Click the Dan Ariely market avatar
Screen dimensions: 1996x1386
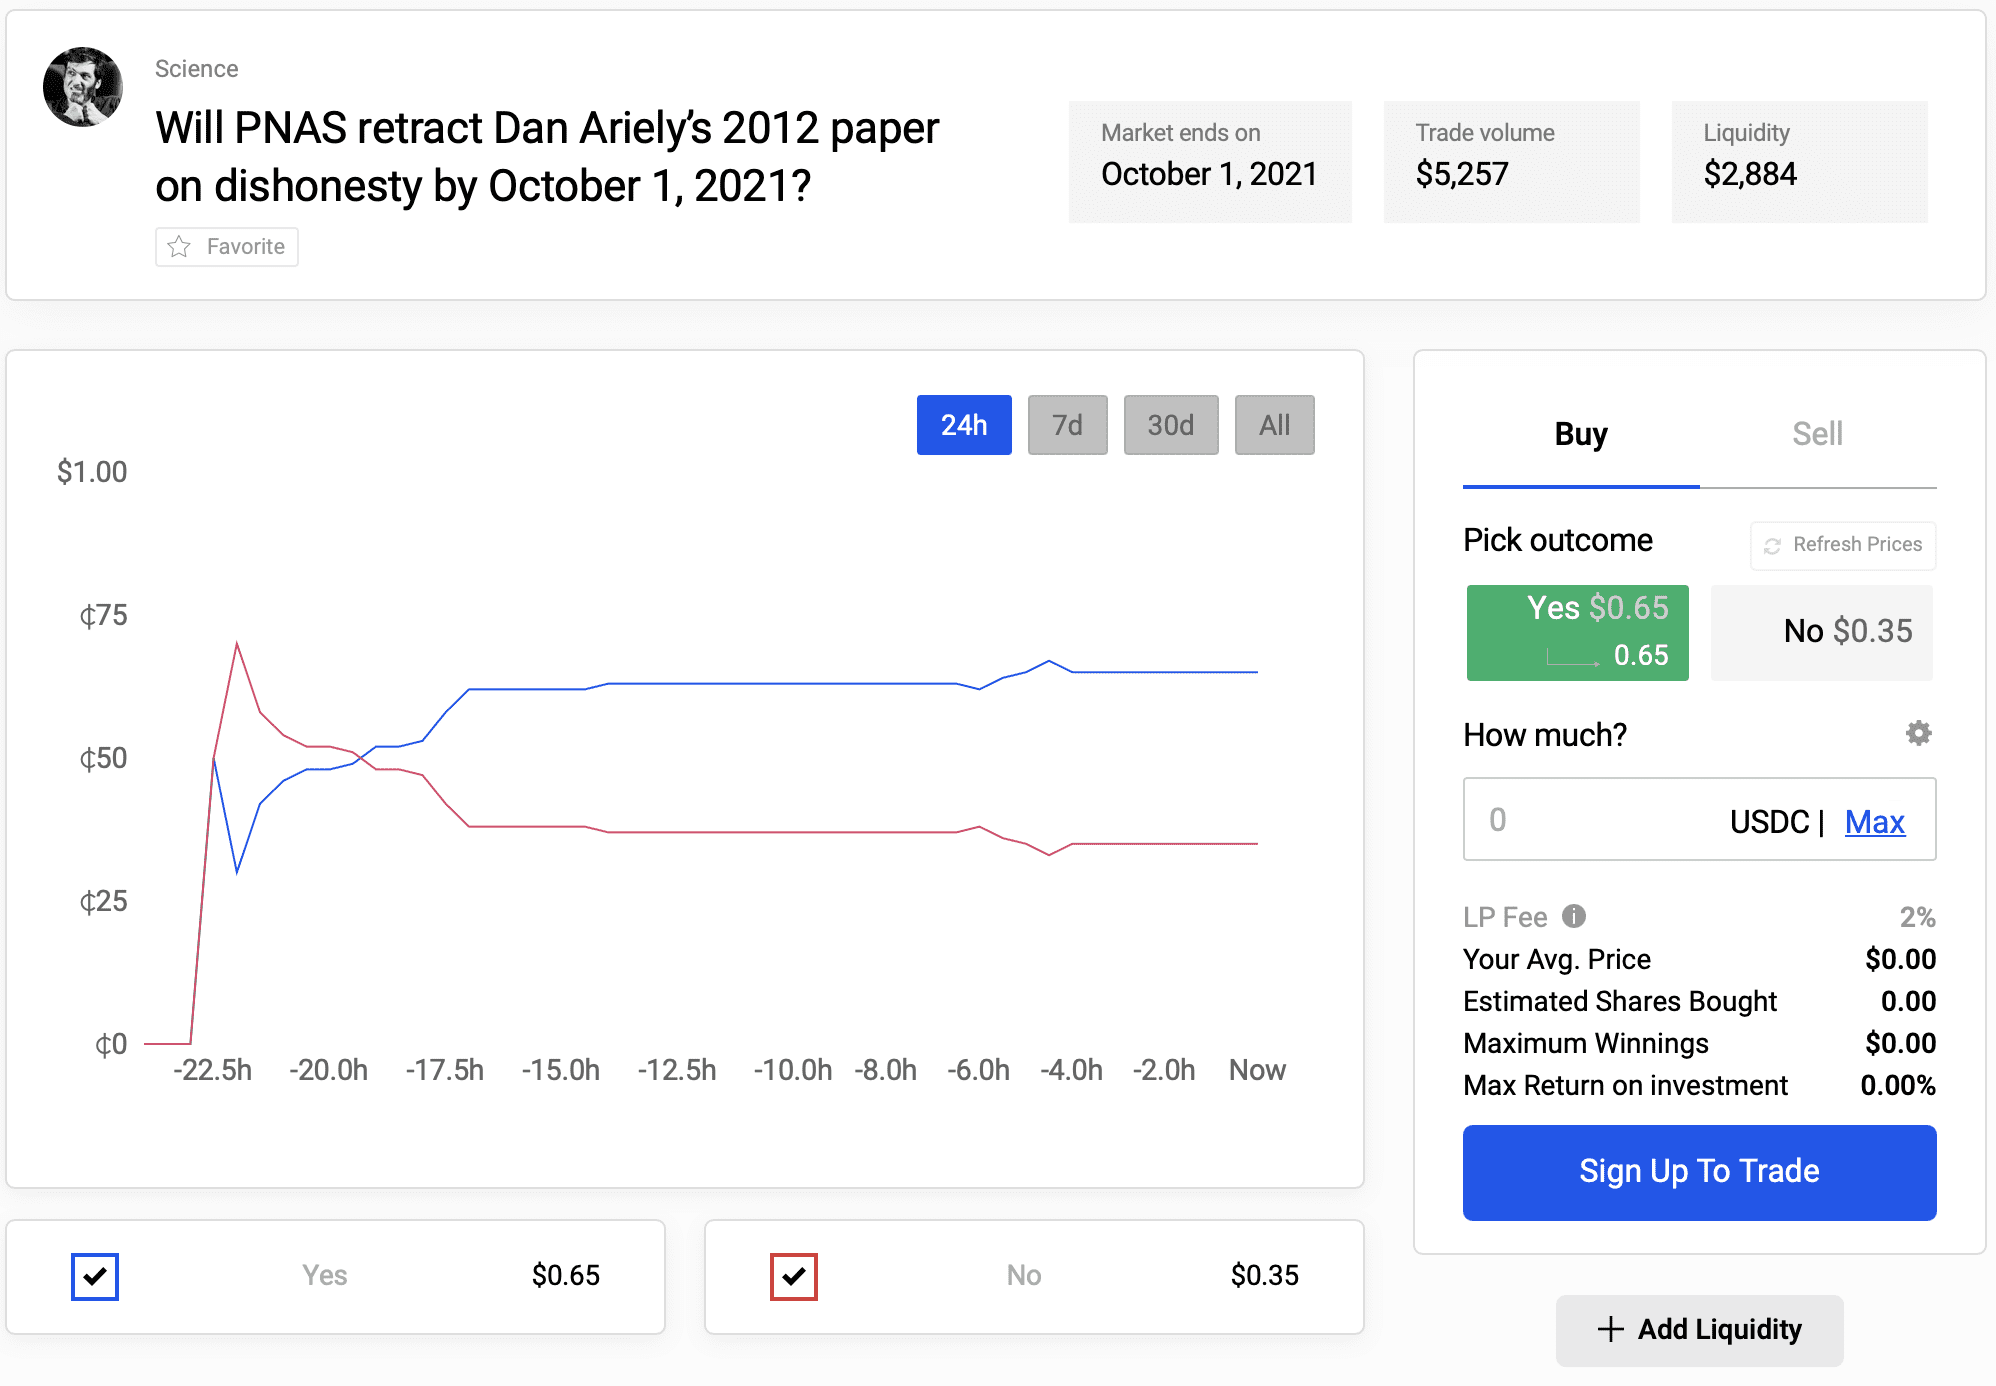[83, 87]
